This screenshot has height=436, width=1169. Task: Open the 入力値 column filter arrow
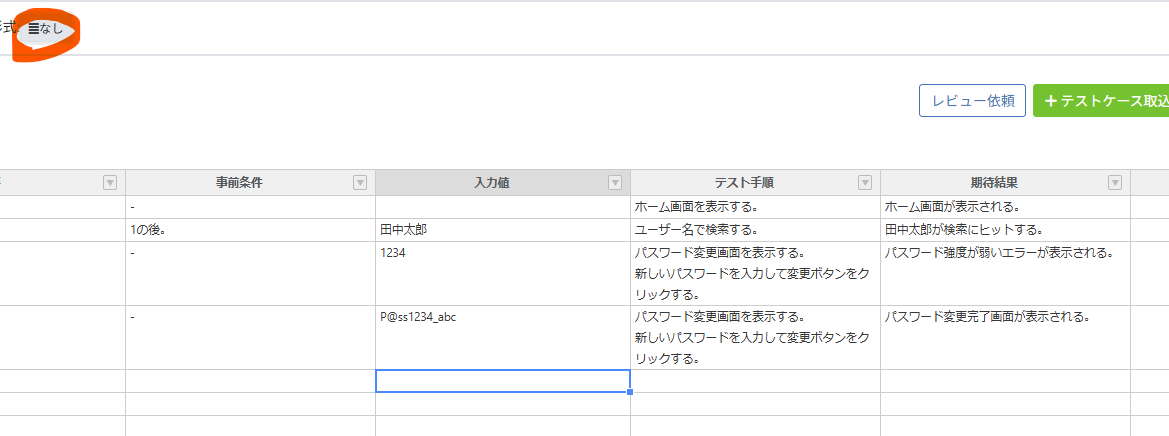click(x=615, y=183)
